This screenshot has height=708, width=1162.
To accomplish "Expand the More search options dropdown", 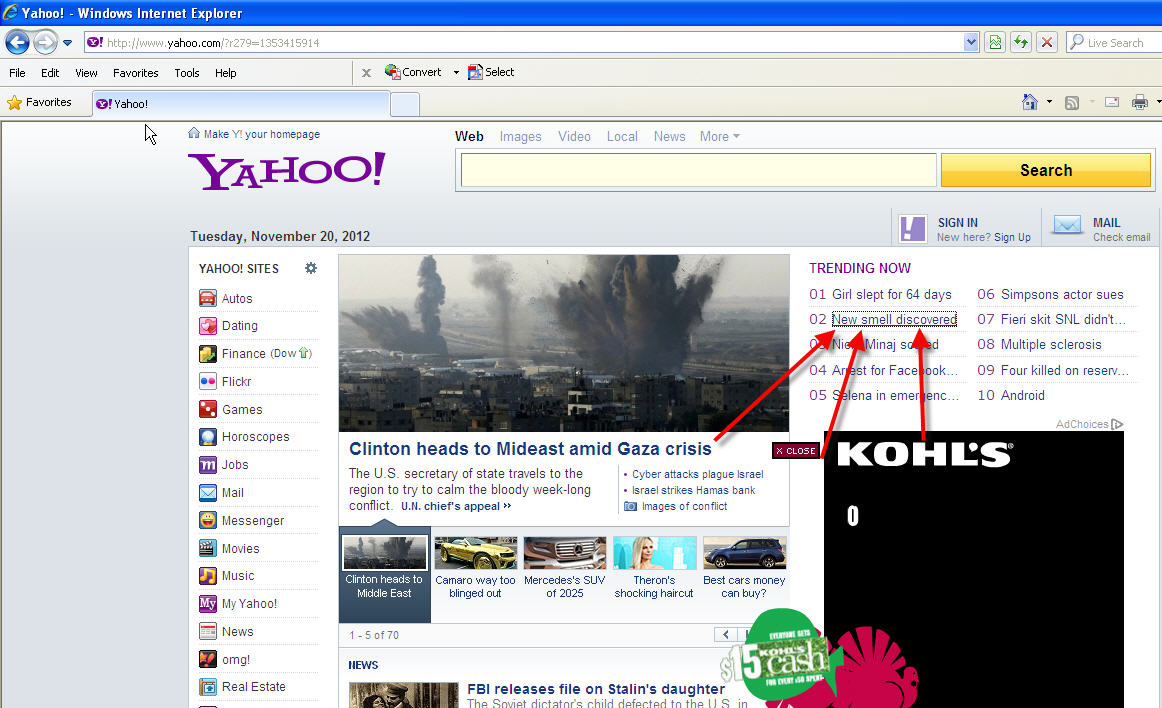I will (x=720, y=136).
